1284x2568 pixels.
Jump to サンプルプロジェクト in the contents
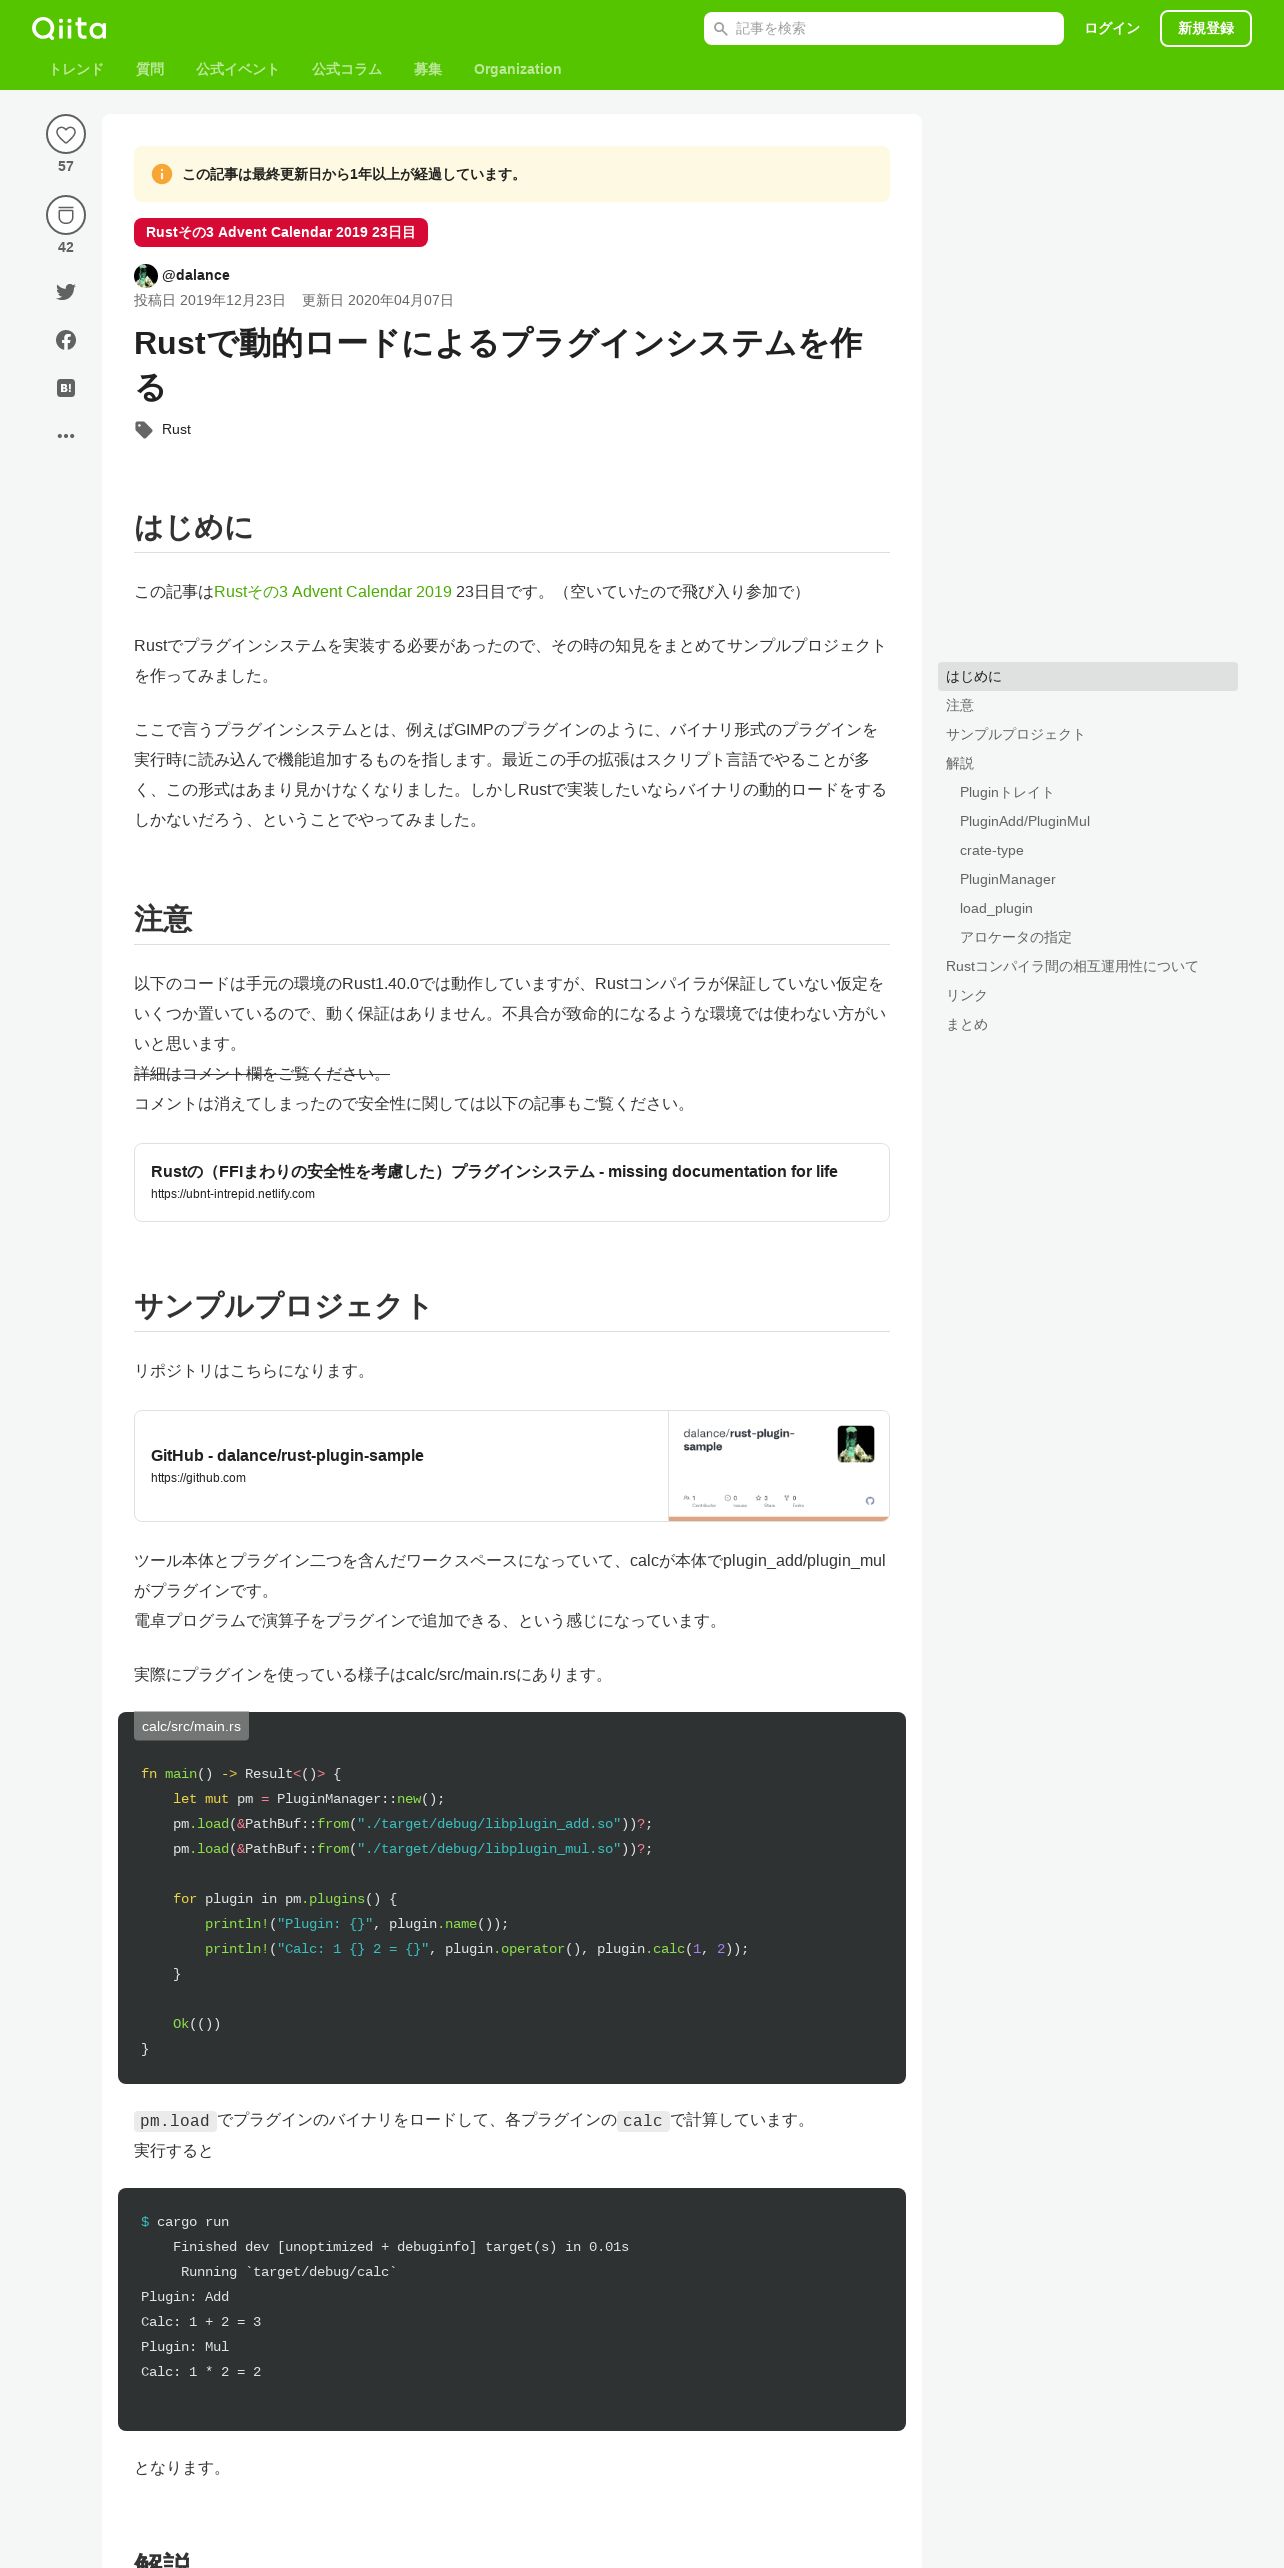1015,735
